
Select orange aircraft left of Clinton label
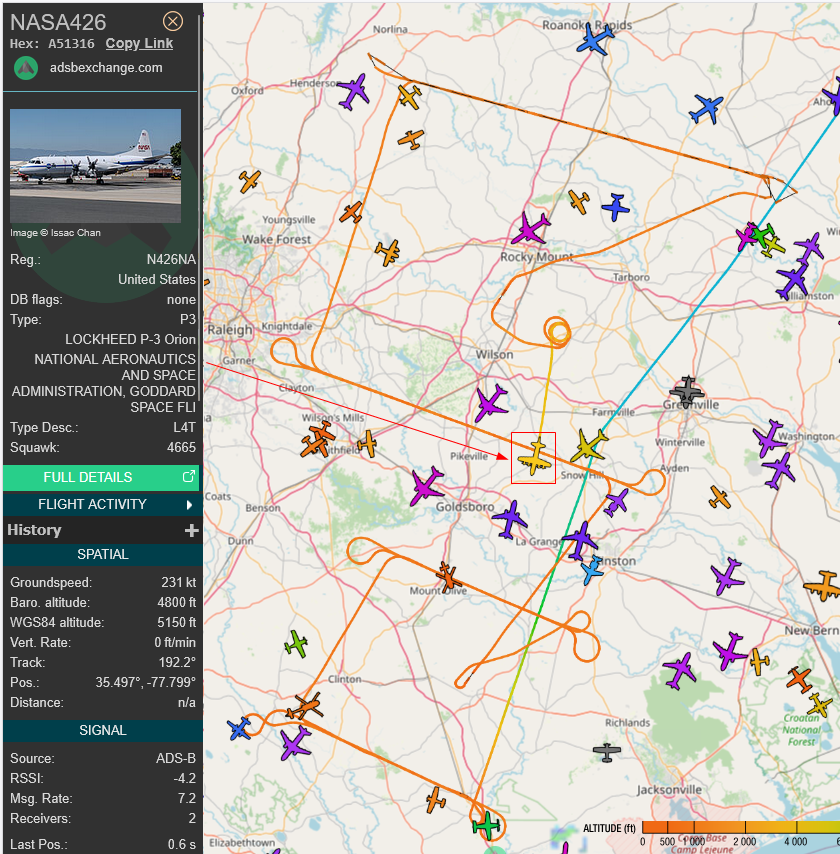coord(305,707)
